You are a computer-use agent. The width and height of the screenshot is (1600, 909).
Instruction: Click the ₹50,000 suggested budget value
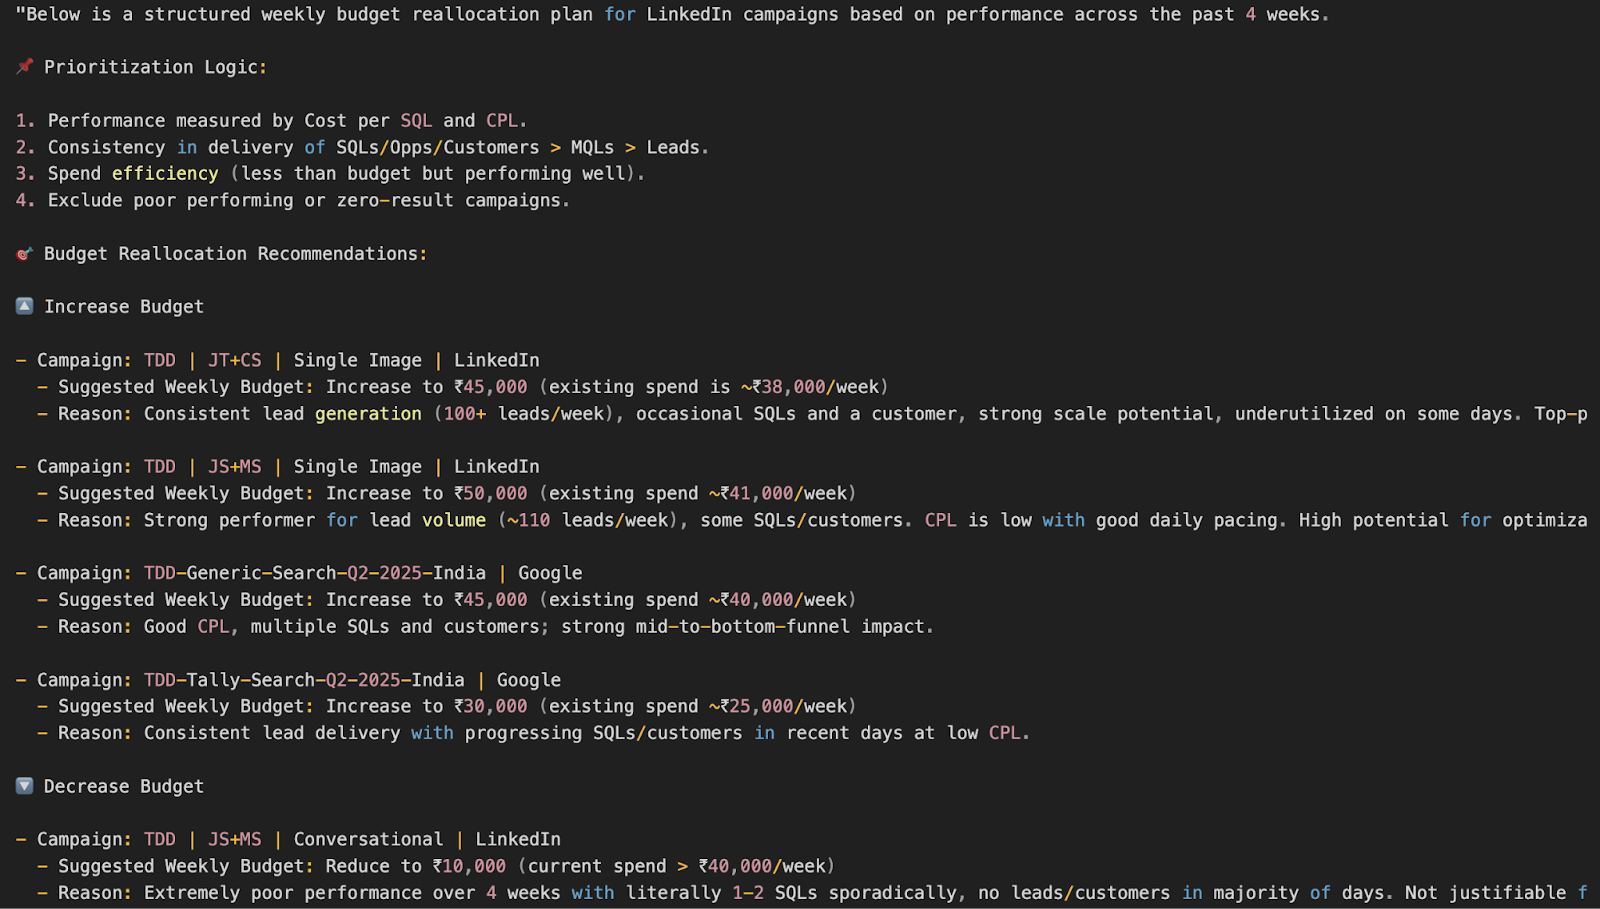tap(490, 494)
